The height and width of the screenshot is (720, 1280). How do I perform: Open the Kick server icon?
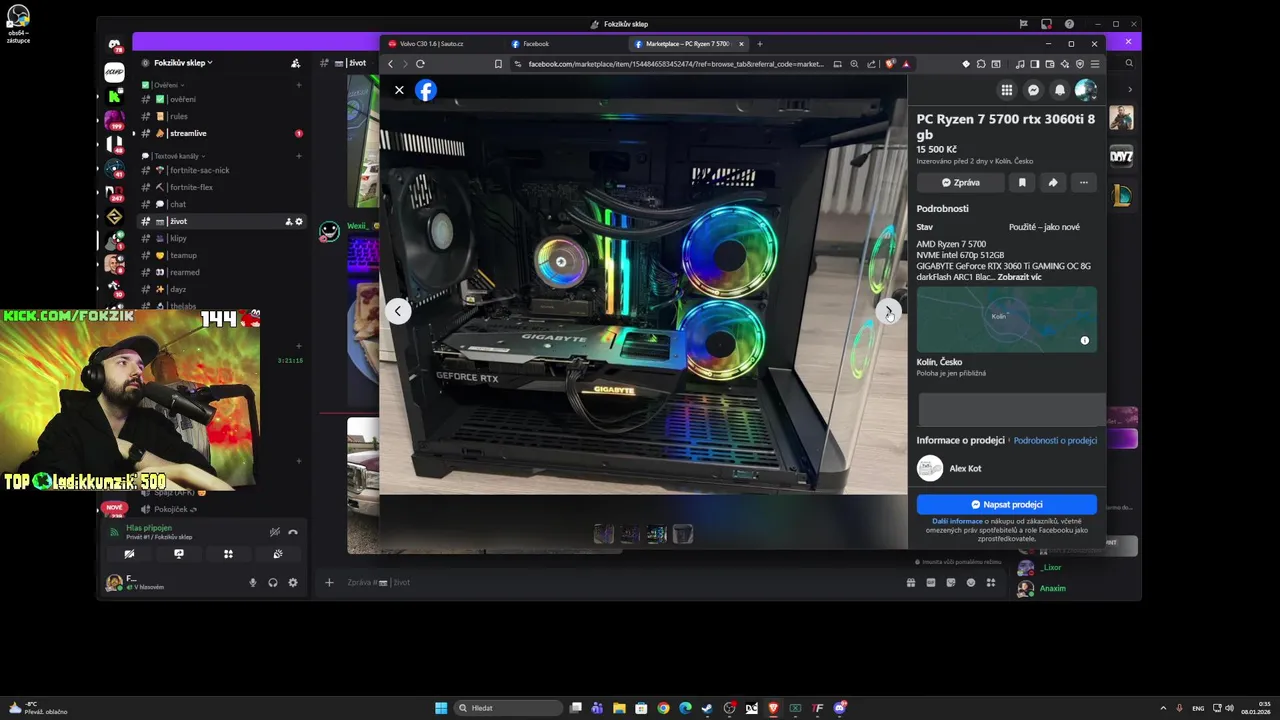click(x=115, y=96)
